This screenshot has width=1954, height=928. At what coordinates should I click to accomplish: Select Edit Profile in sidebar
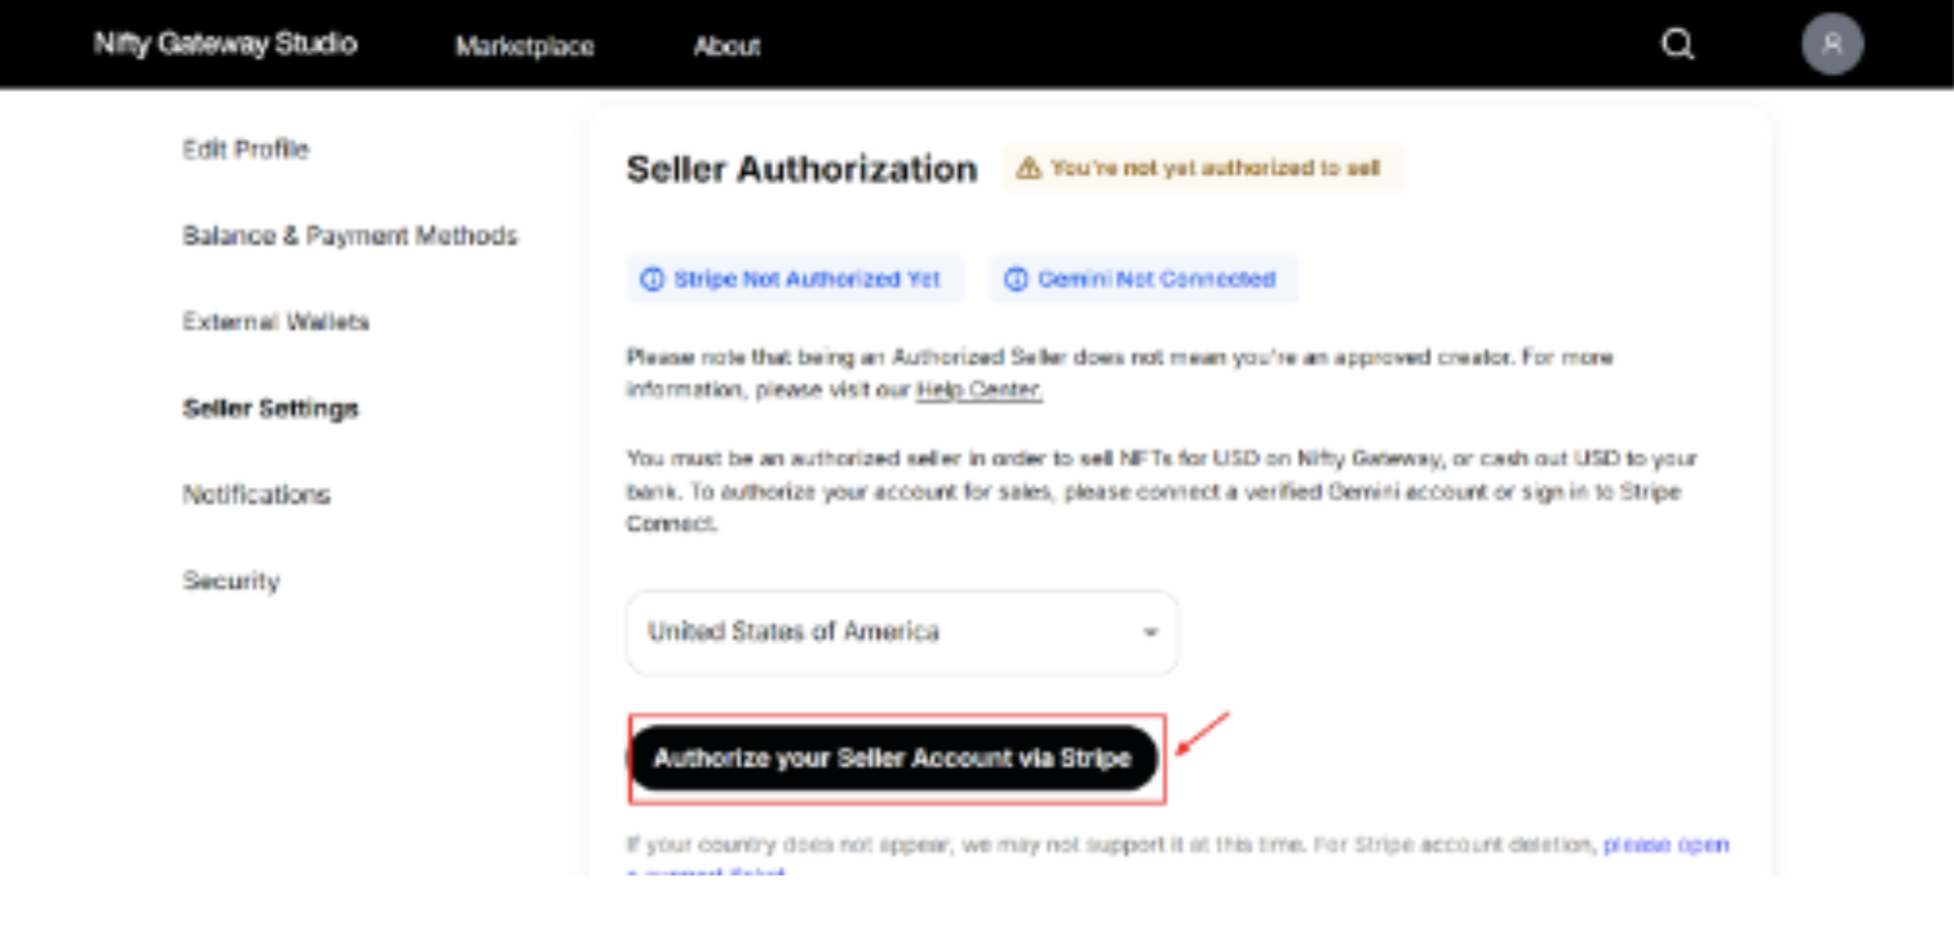(245, 149)
